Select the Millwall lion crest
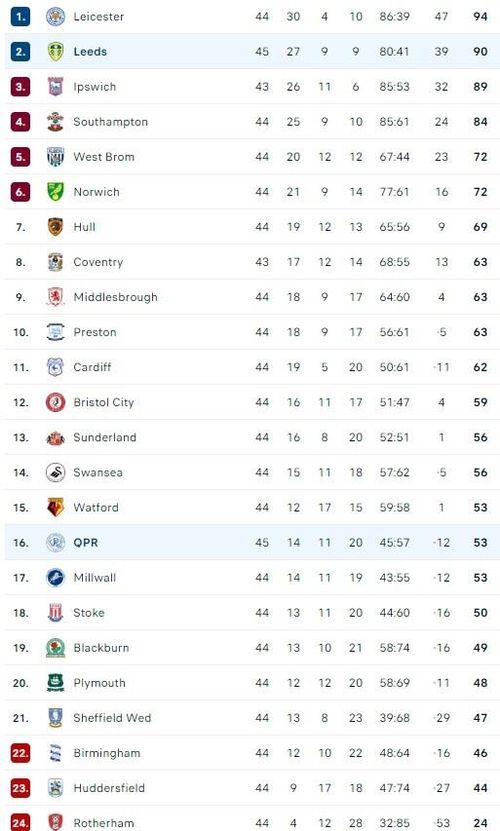Image resolution: width=500 pixels, height=831 pixels. pos(55,578)
